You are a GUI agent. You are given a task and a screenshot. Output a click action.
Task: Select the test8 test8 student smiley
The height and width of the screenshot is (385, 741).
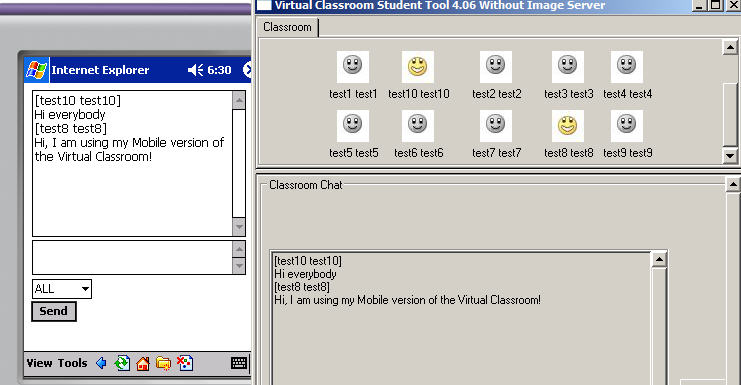click(x=568, y=126)
